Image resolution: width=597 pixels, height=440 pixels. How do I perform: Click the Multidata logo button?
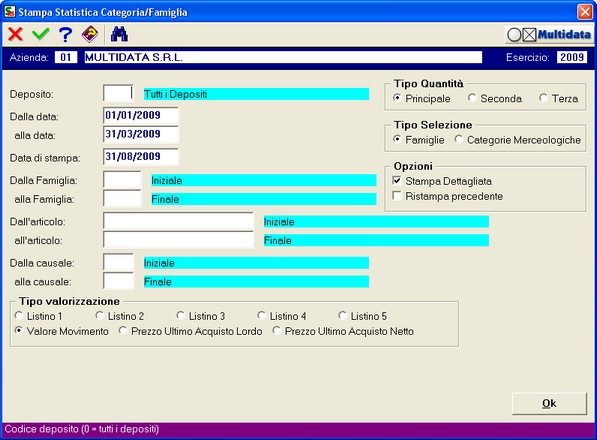pyautogui.click(x=549, y=35)
